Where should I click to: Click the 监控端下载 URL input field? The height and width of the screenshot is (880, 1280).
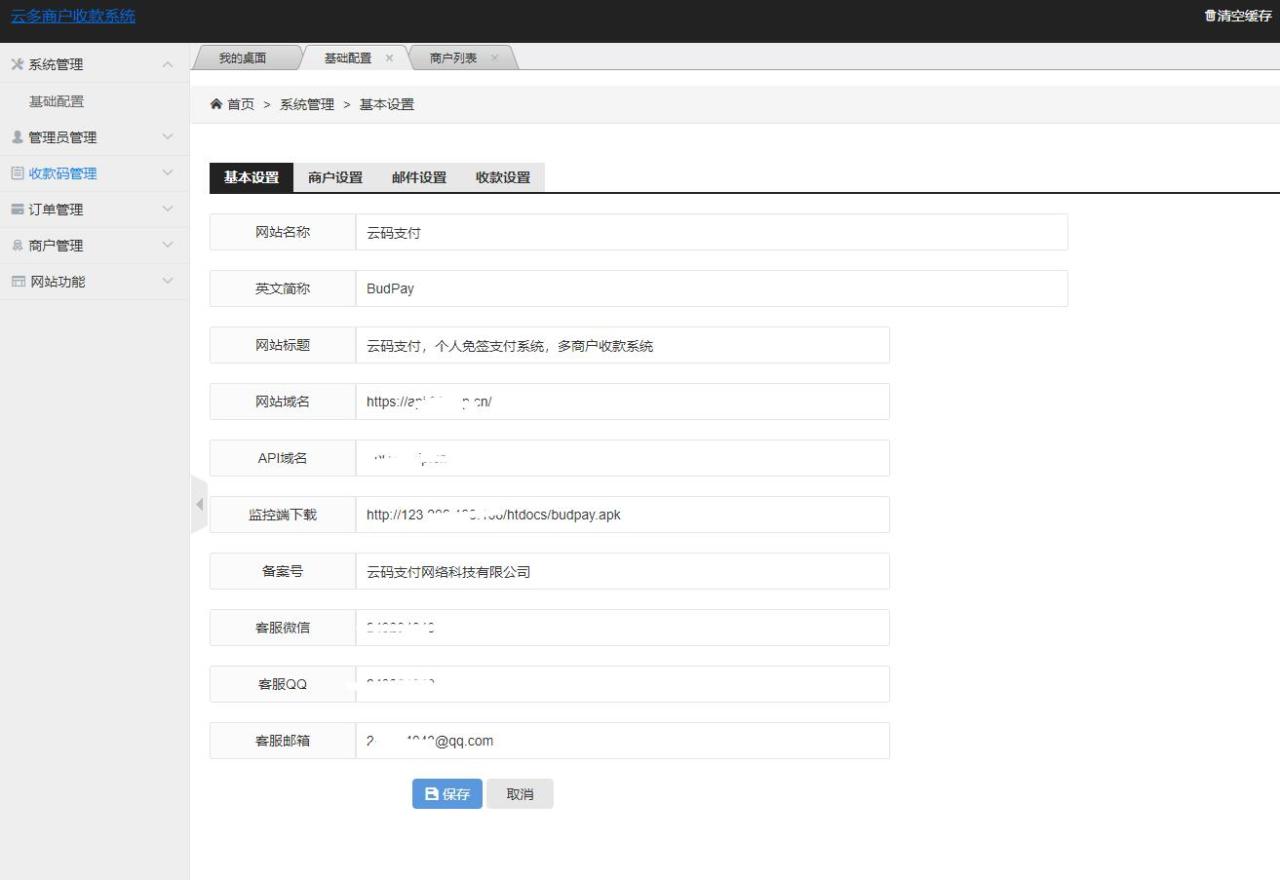[622, 514]
